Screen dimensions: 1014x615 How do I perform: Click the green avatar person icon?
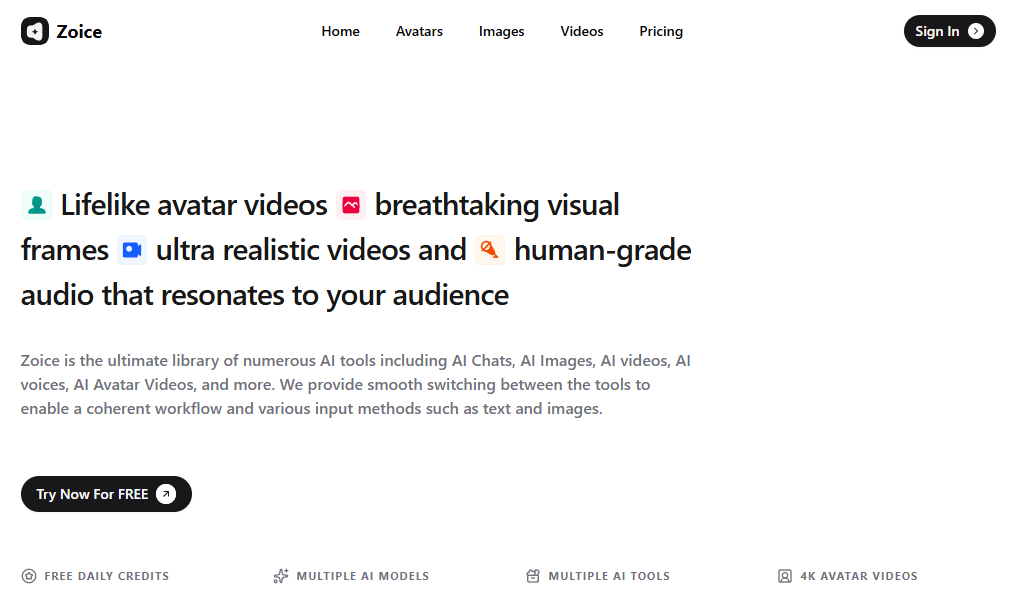coord(37,205)
